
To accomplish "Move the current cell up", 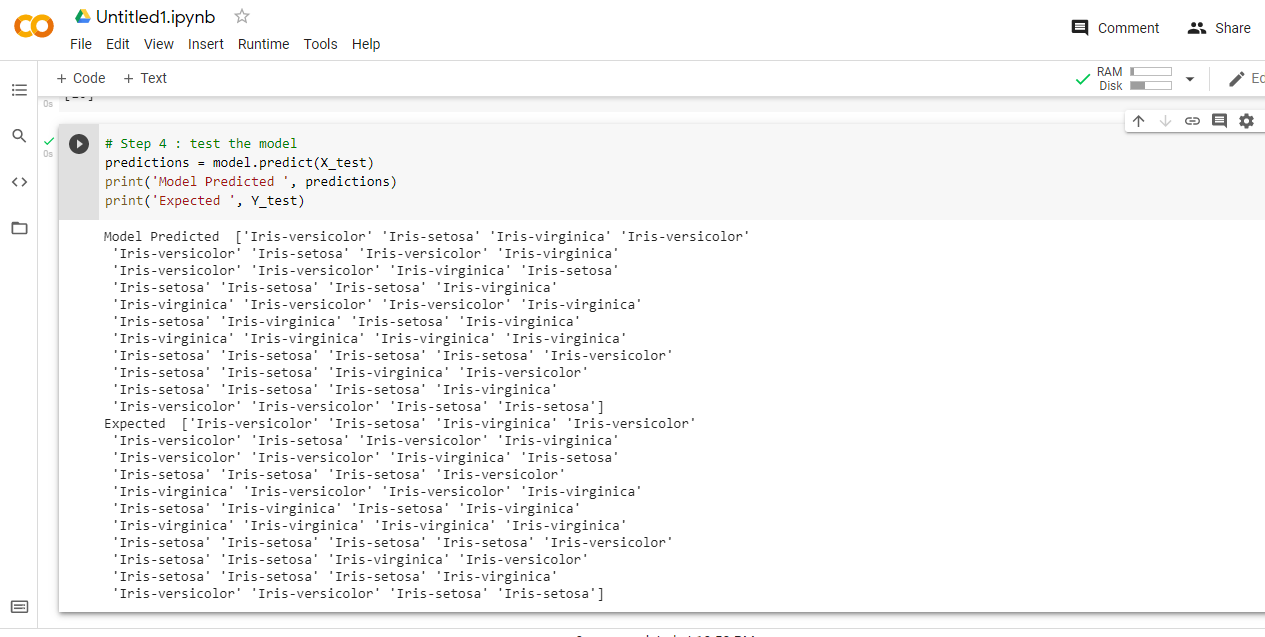I will pyautogui.click(x=1139, y=120).
